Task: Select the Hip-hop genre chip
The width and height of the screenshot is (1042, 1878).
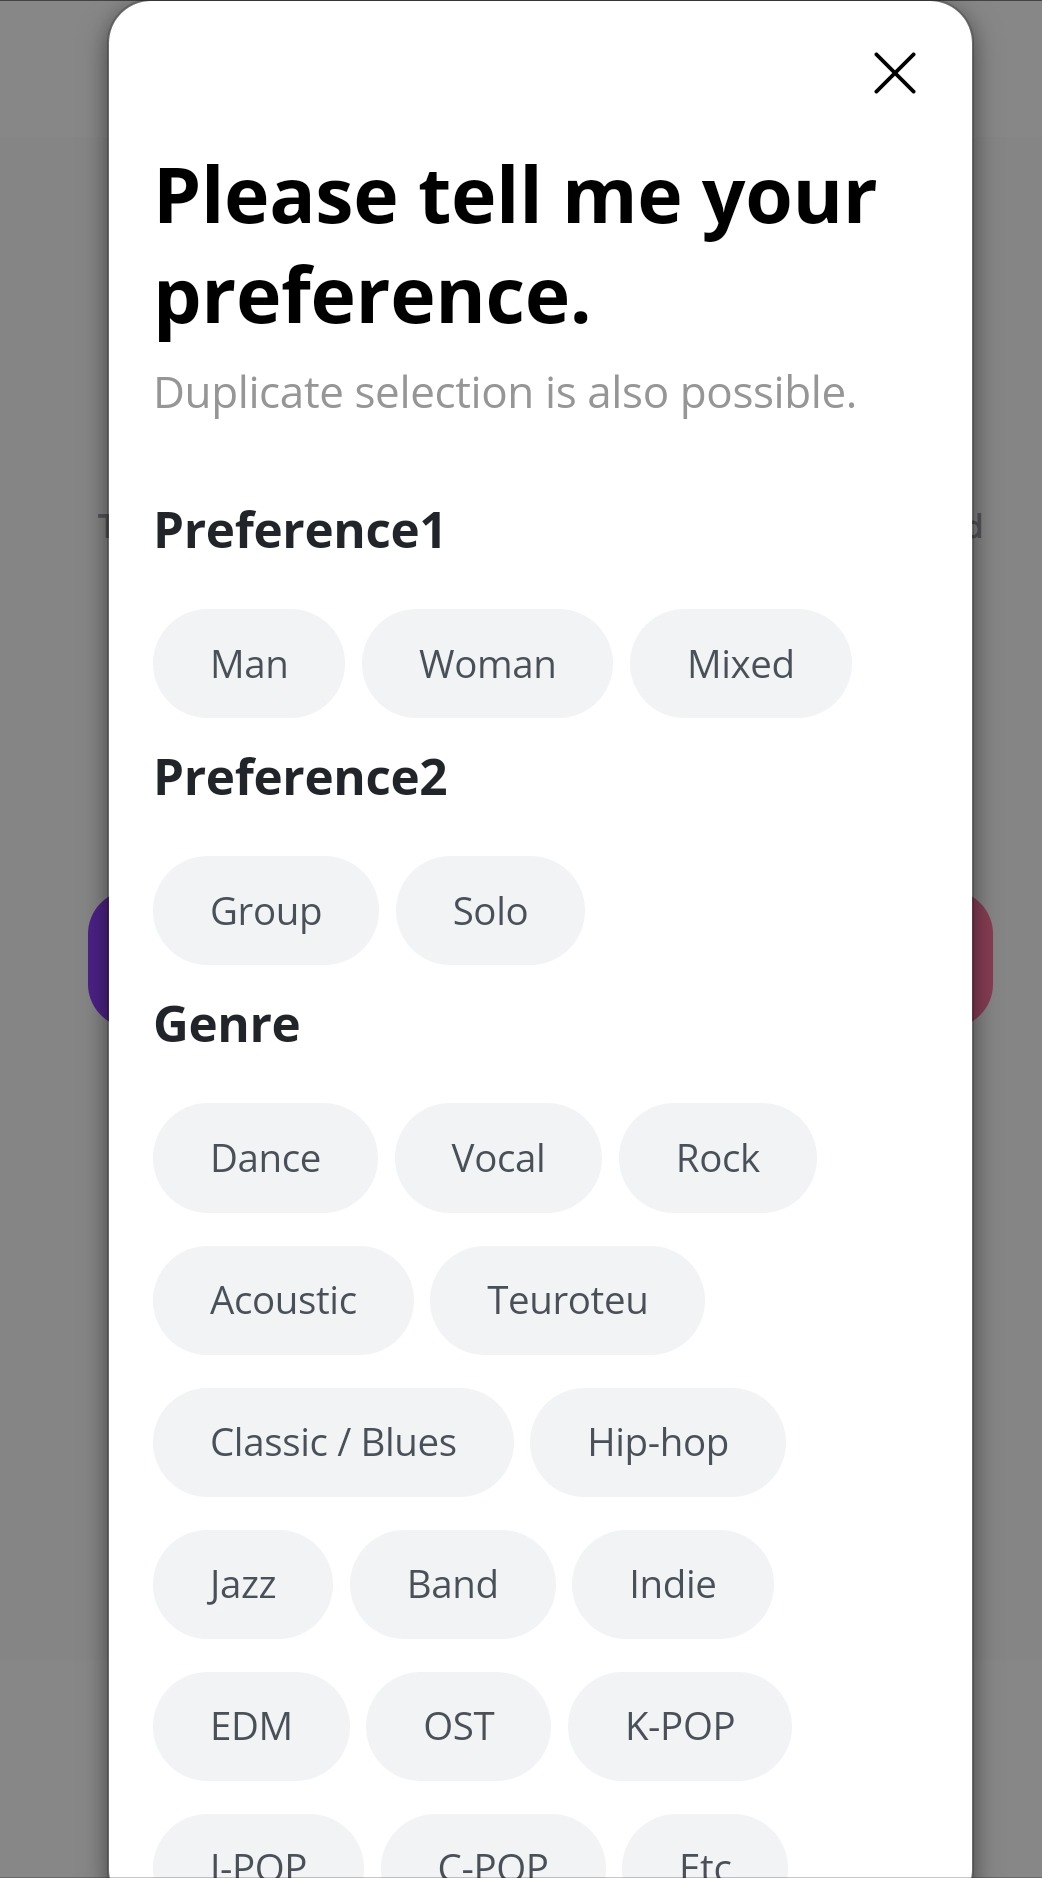Action: click(657, 1442)
